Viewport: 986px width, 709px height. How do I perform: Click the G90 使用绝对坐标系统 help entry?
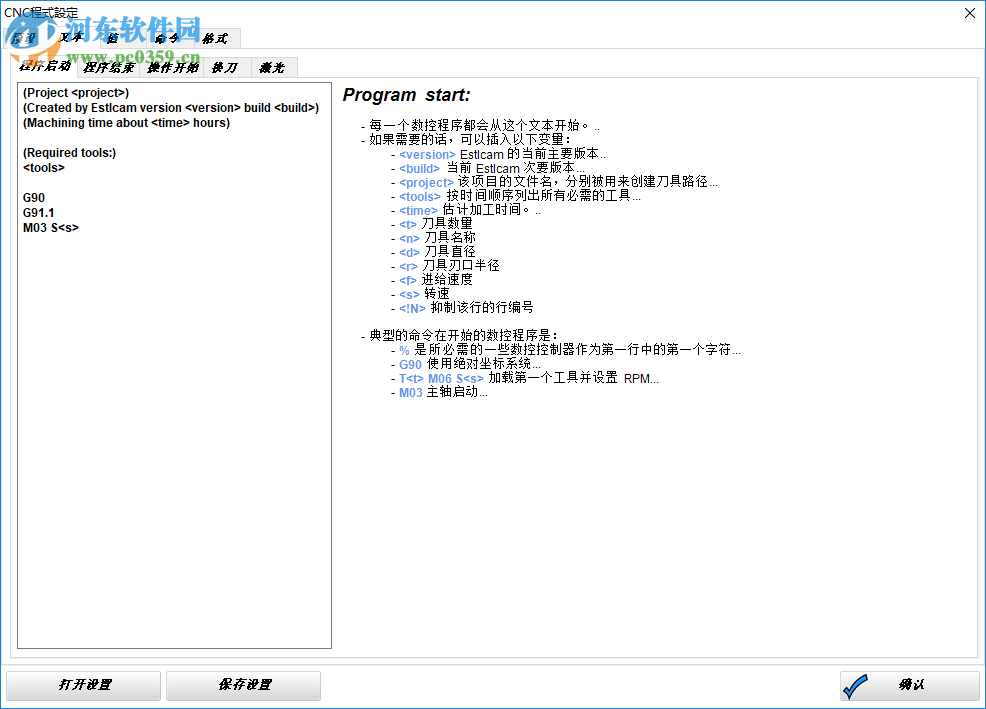pyautogui.click(x=469, y=364)
